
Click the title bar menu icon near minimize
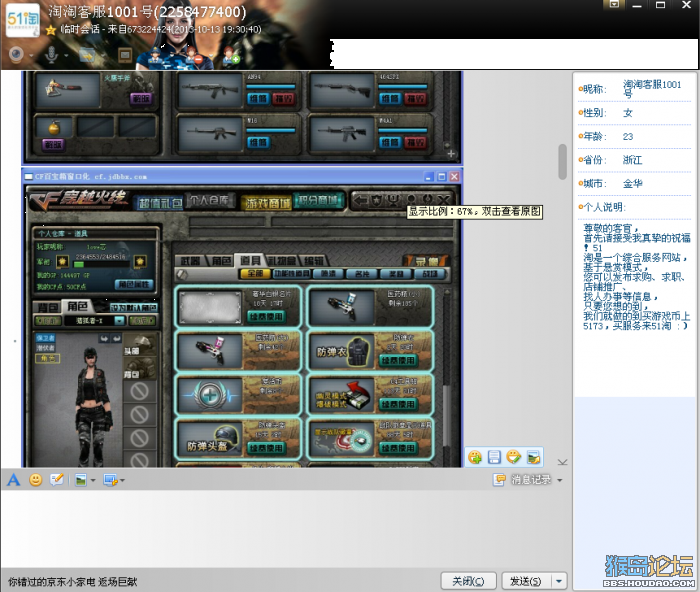click(614, 5)
